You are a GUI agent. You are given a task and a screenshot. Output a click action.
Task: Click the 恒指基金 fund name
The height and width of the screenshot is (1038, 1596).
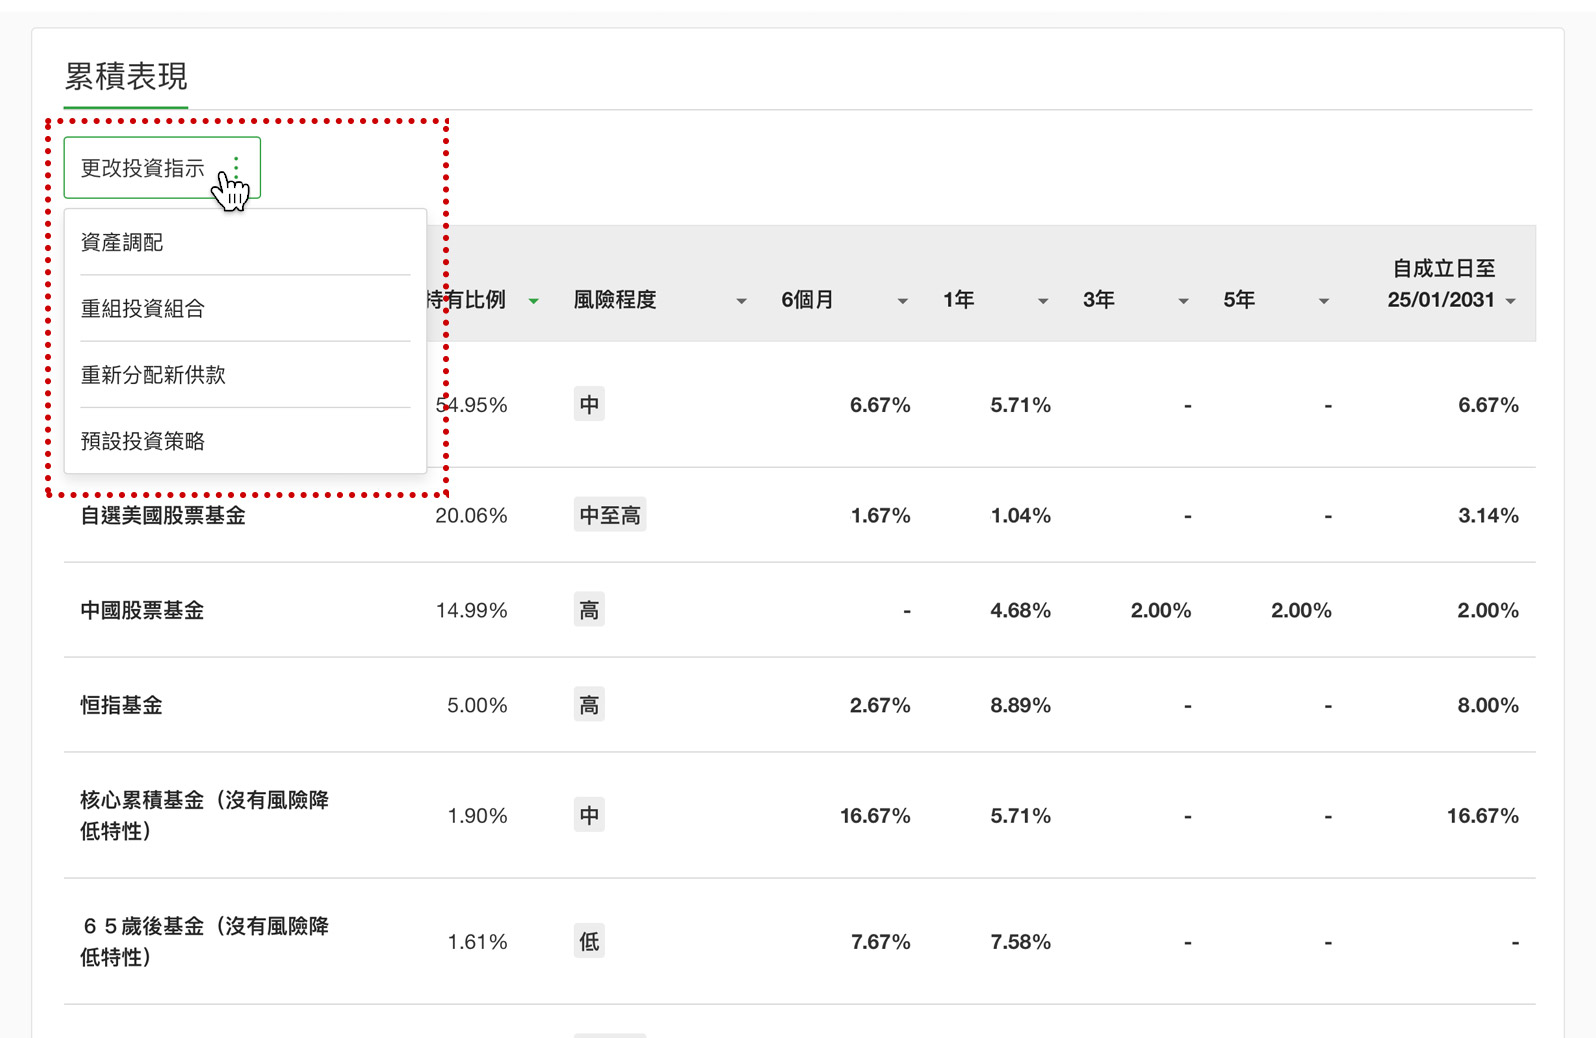[x=121, y=705]
